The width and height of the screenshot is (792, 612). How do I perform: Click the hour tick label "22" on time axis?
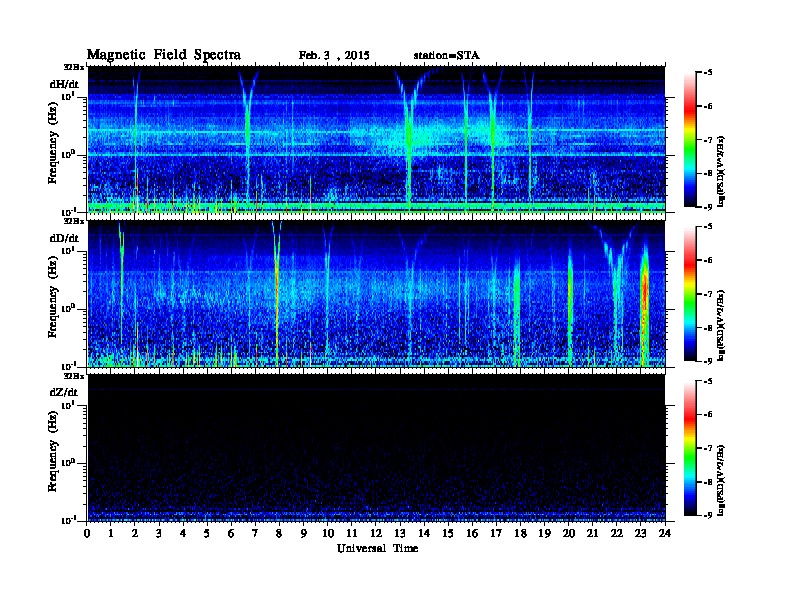[617, 533]
